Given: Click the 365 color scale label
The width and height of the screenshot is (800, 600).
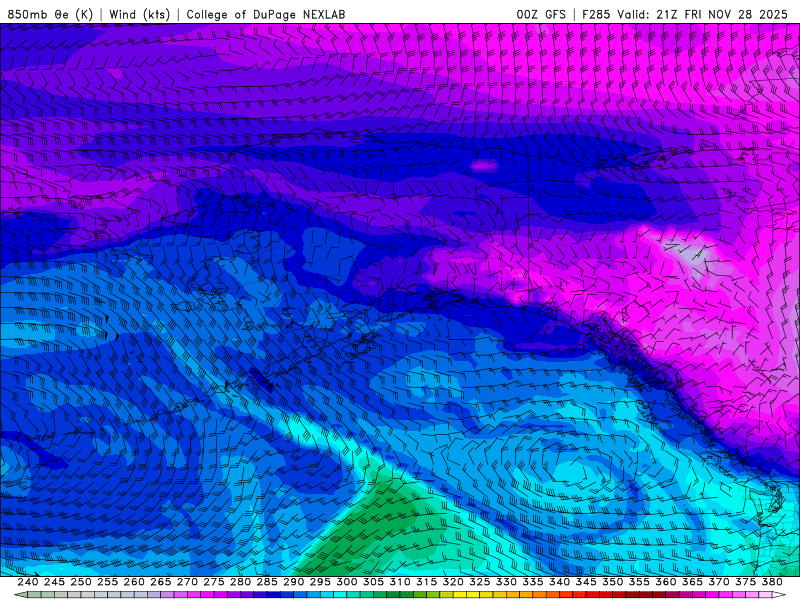Looking at the screenshot, I should pyautogui.click(x=692, y=582).
